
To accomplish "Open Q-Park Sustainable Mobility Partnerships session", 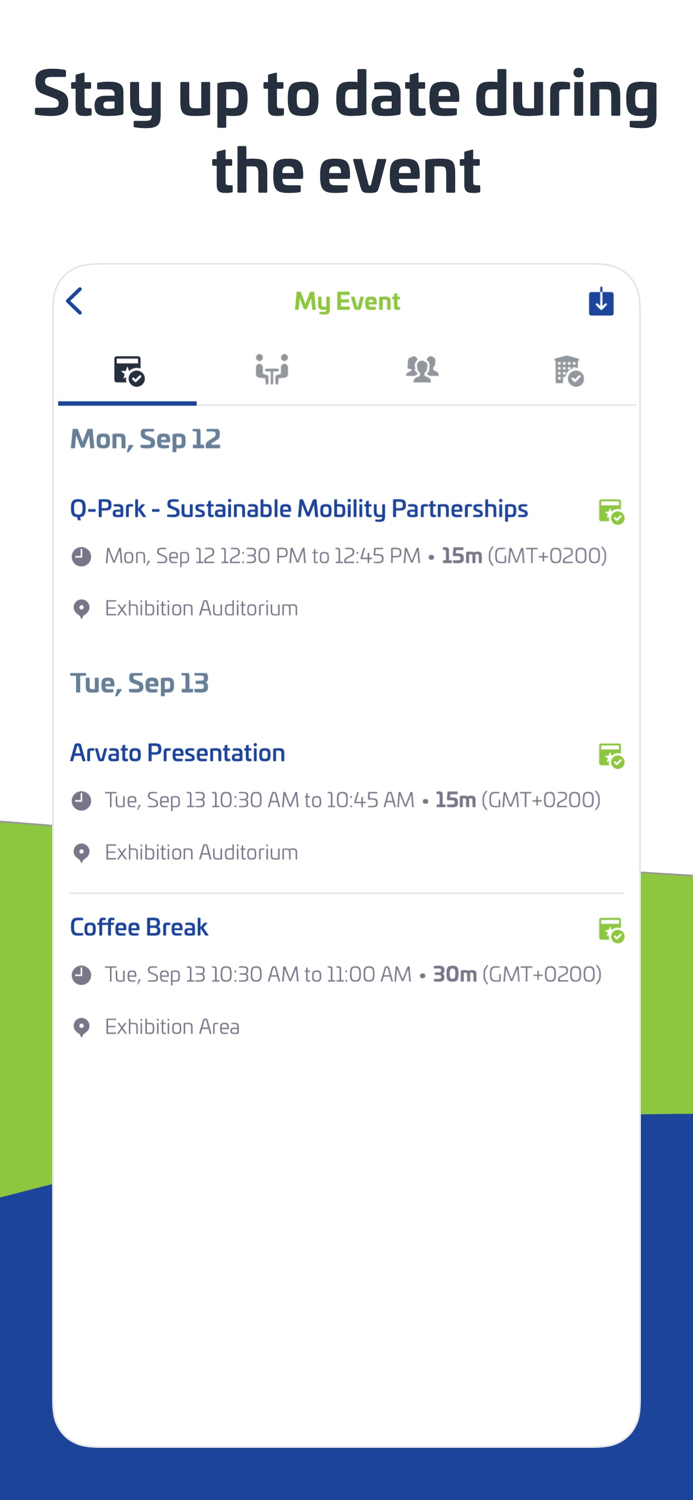I will [x=299, y=509].
